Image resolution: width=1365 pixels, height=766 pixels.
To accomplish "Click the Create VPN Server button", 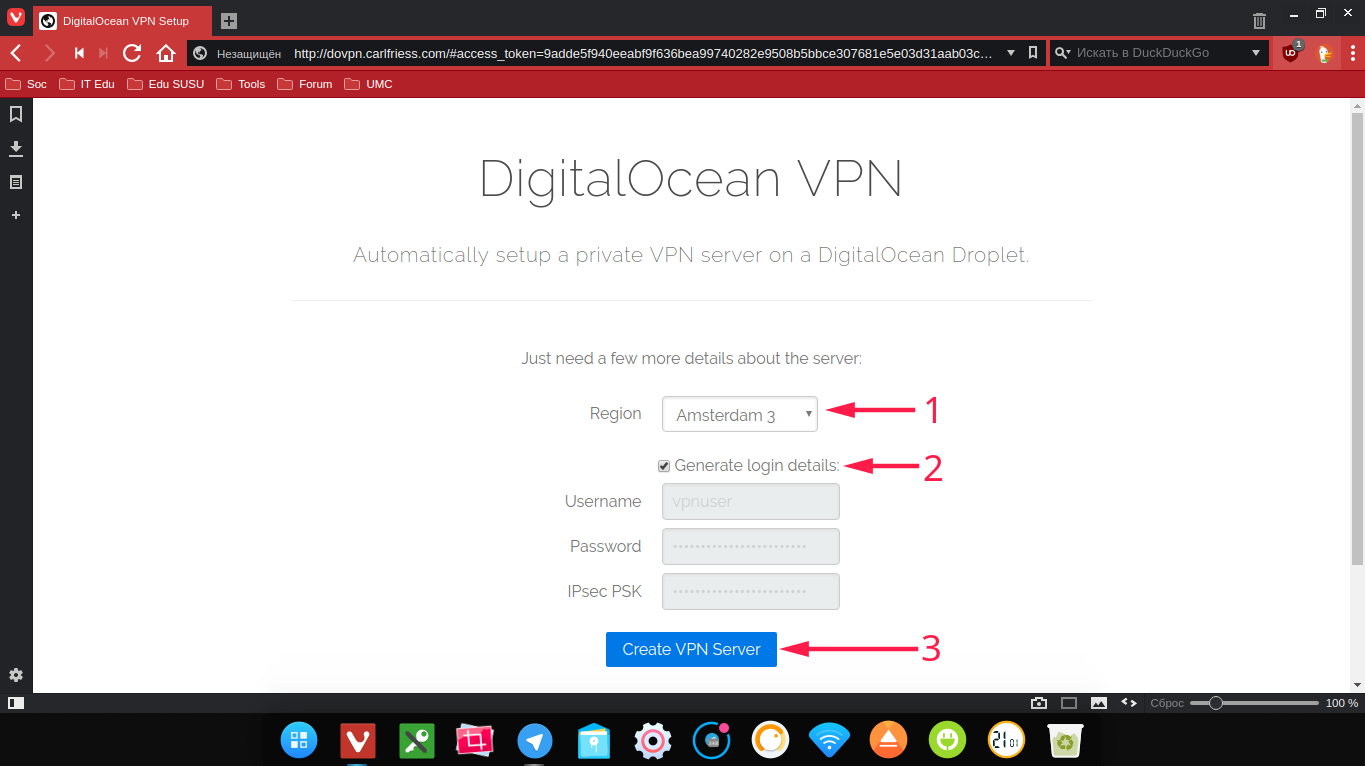I will [x=691, y=649].
